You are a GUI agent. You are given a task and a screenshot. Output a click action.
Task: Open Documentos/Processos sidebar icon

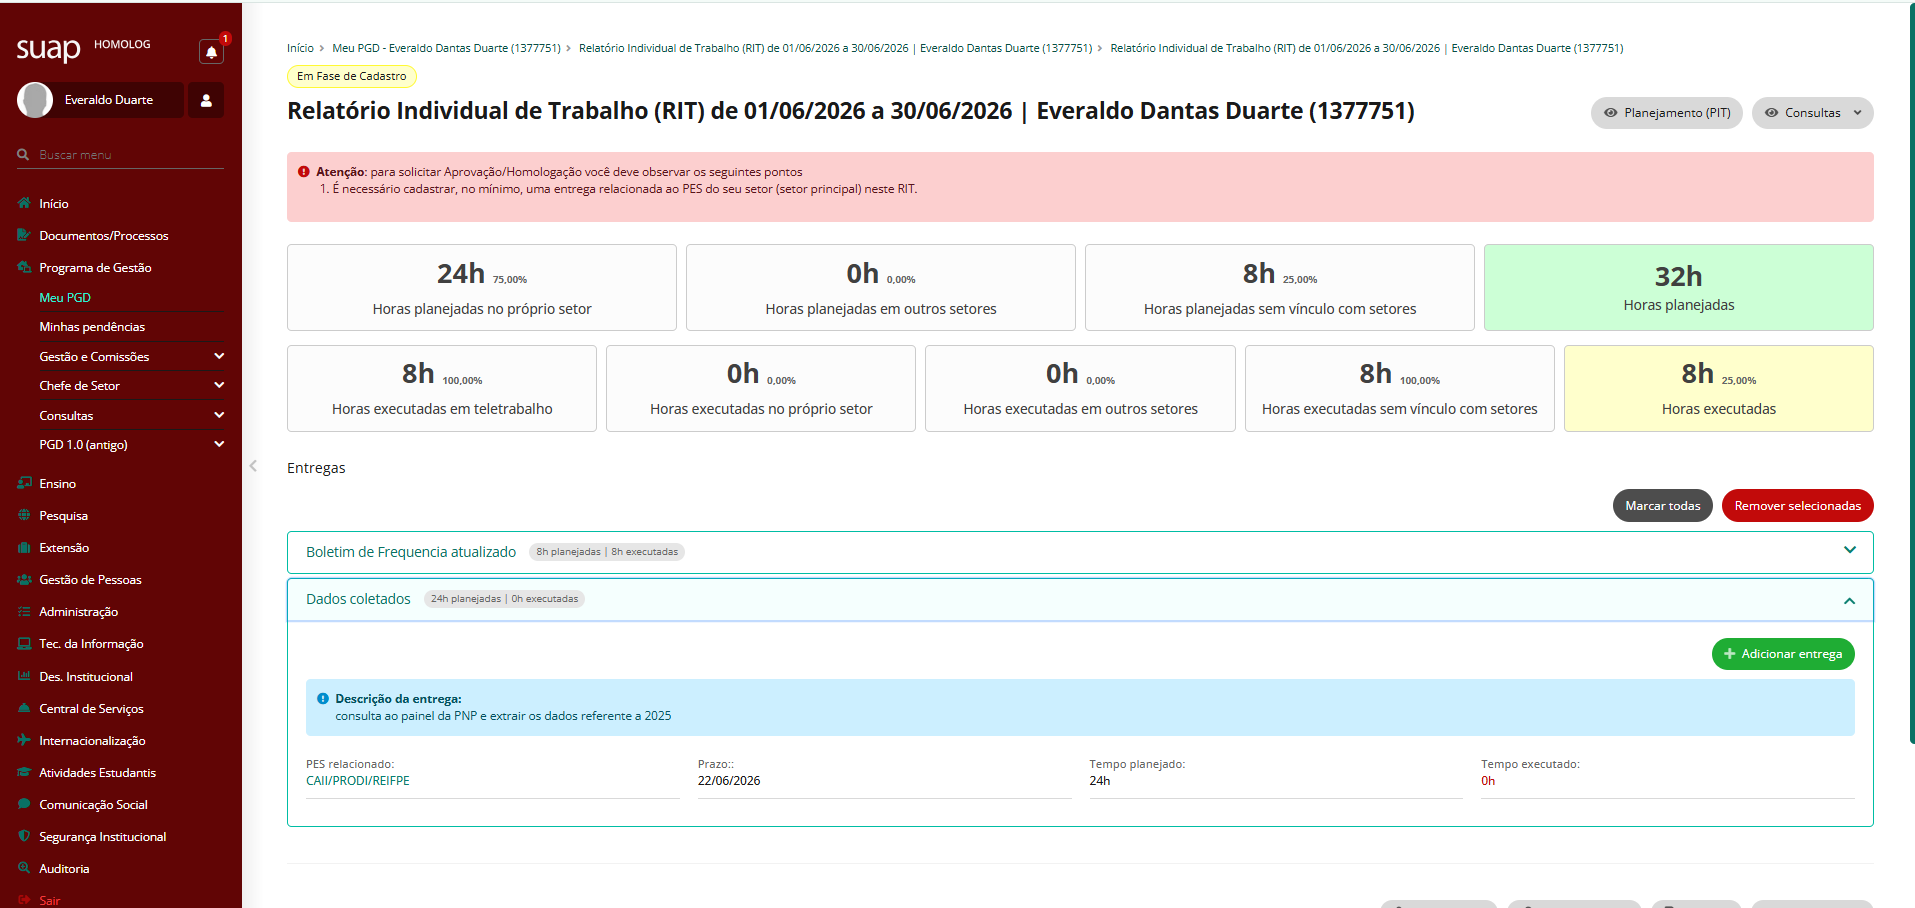[x=24, y=235]
